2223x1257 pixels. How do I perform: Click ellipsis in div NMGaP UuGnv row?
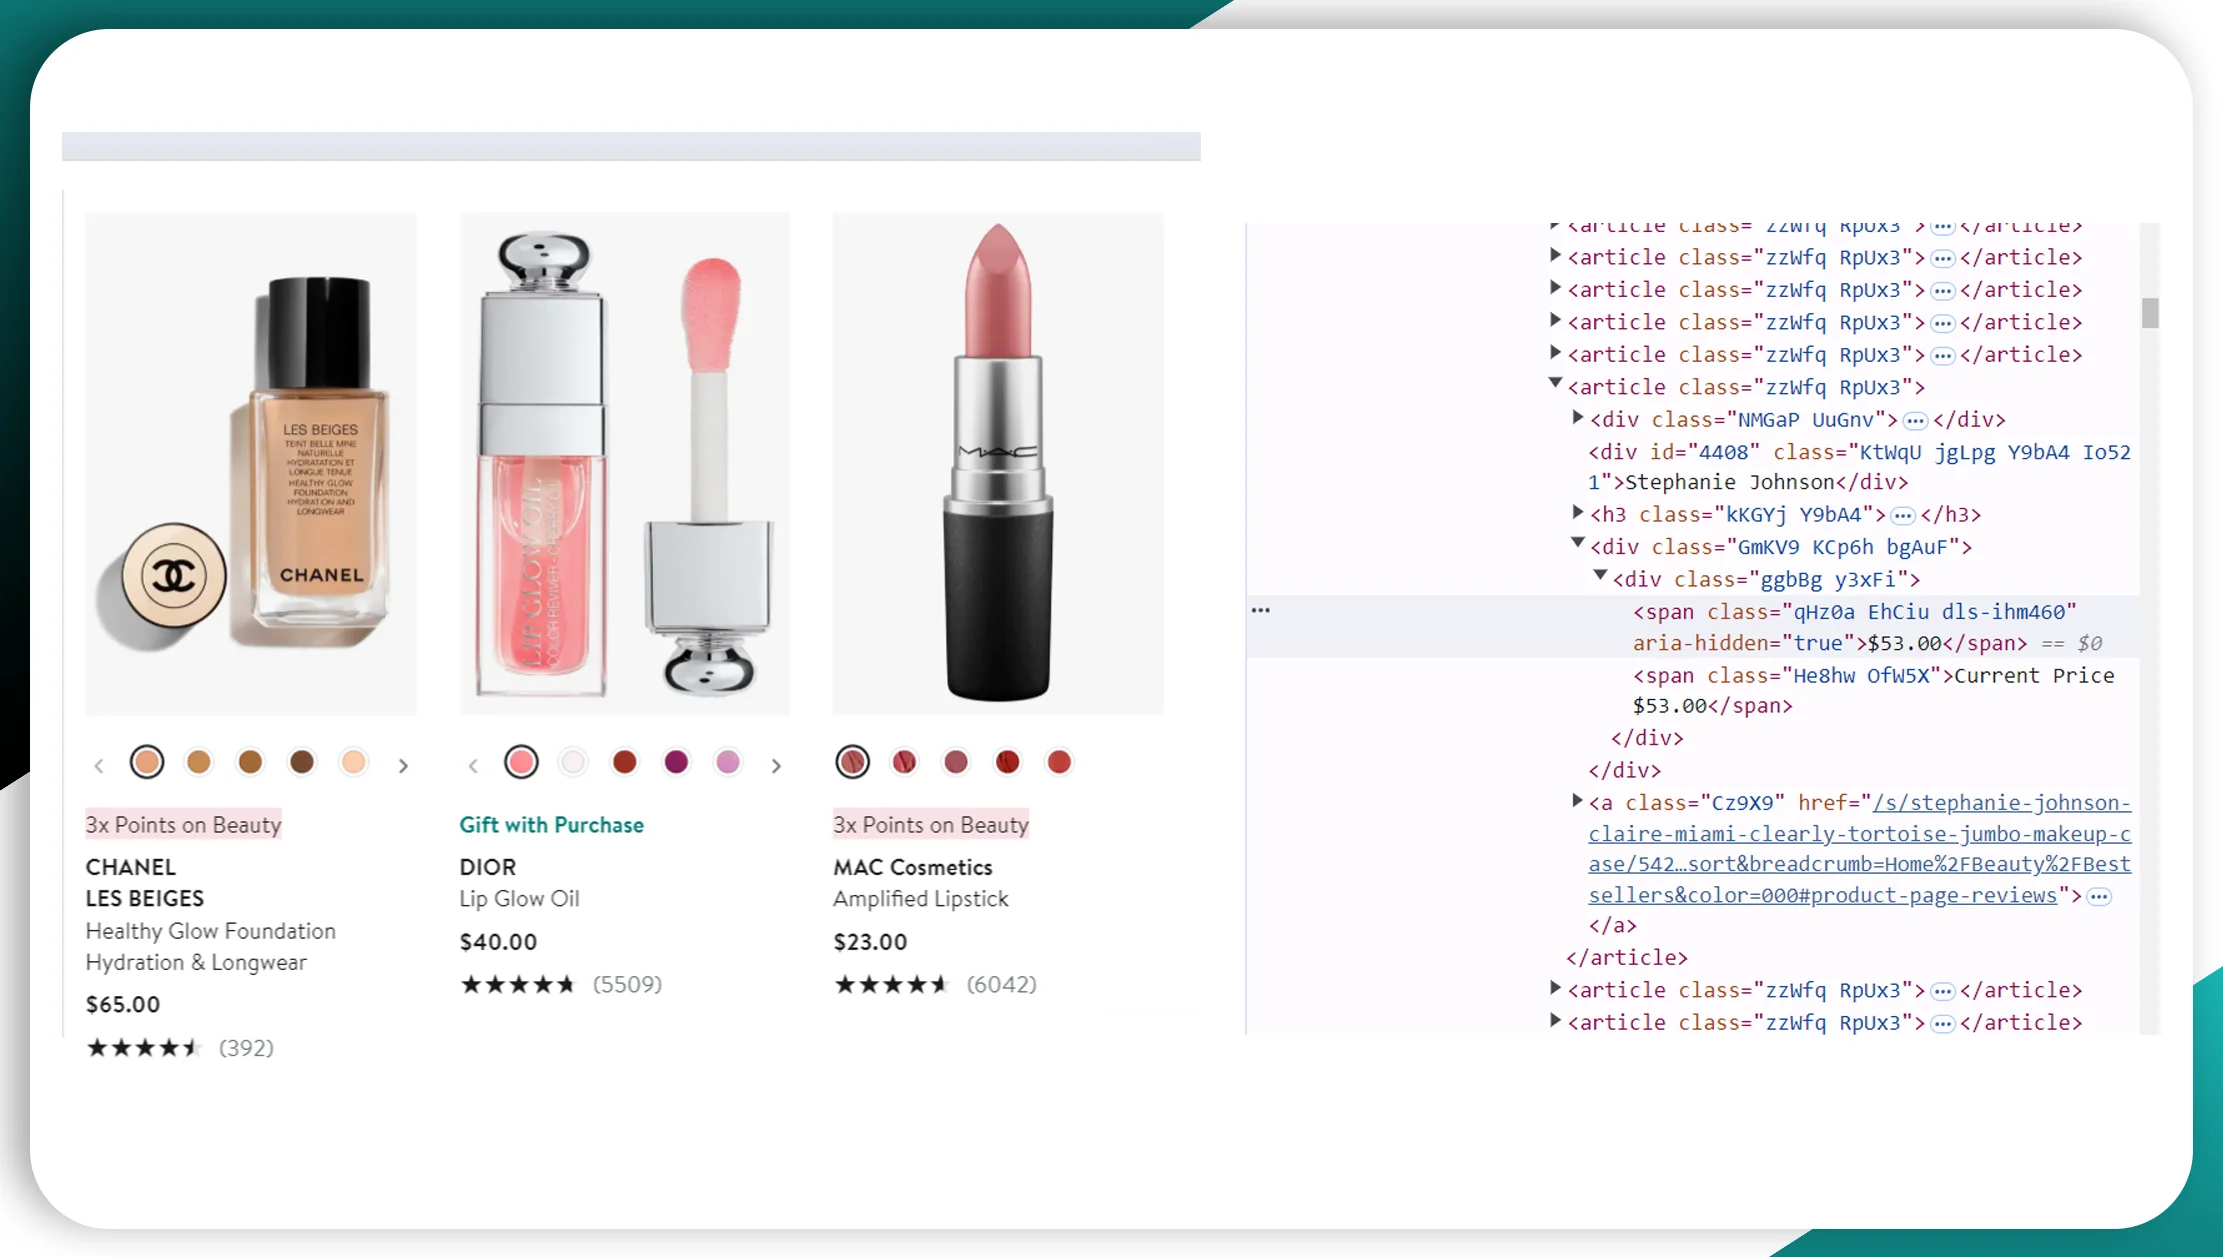point(1915,421)
